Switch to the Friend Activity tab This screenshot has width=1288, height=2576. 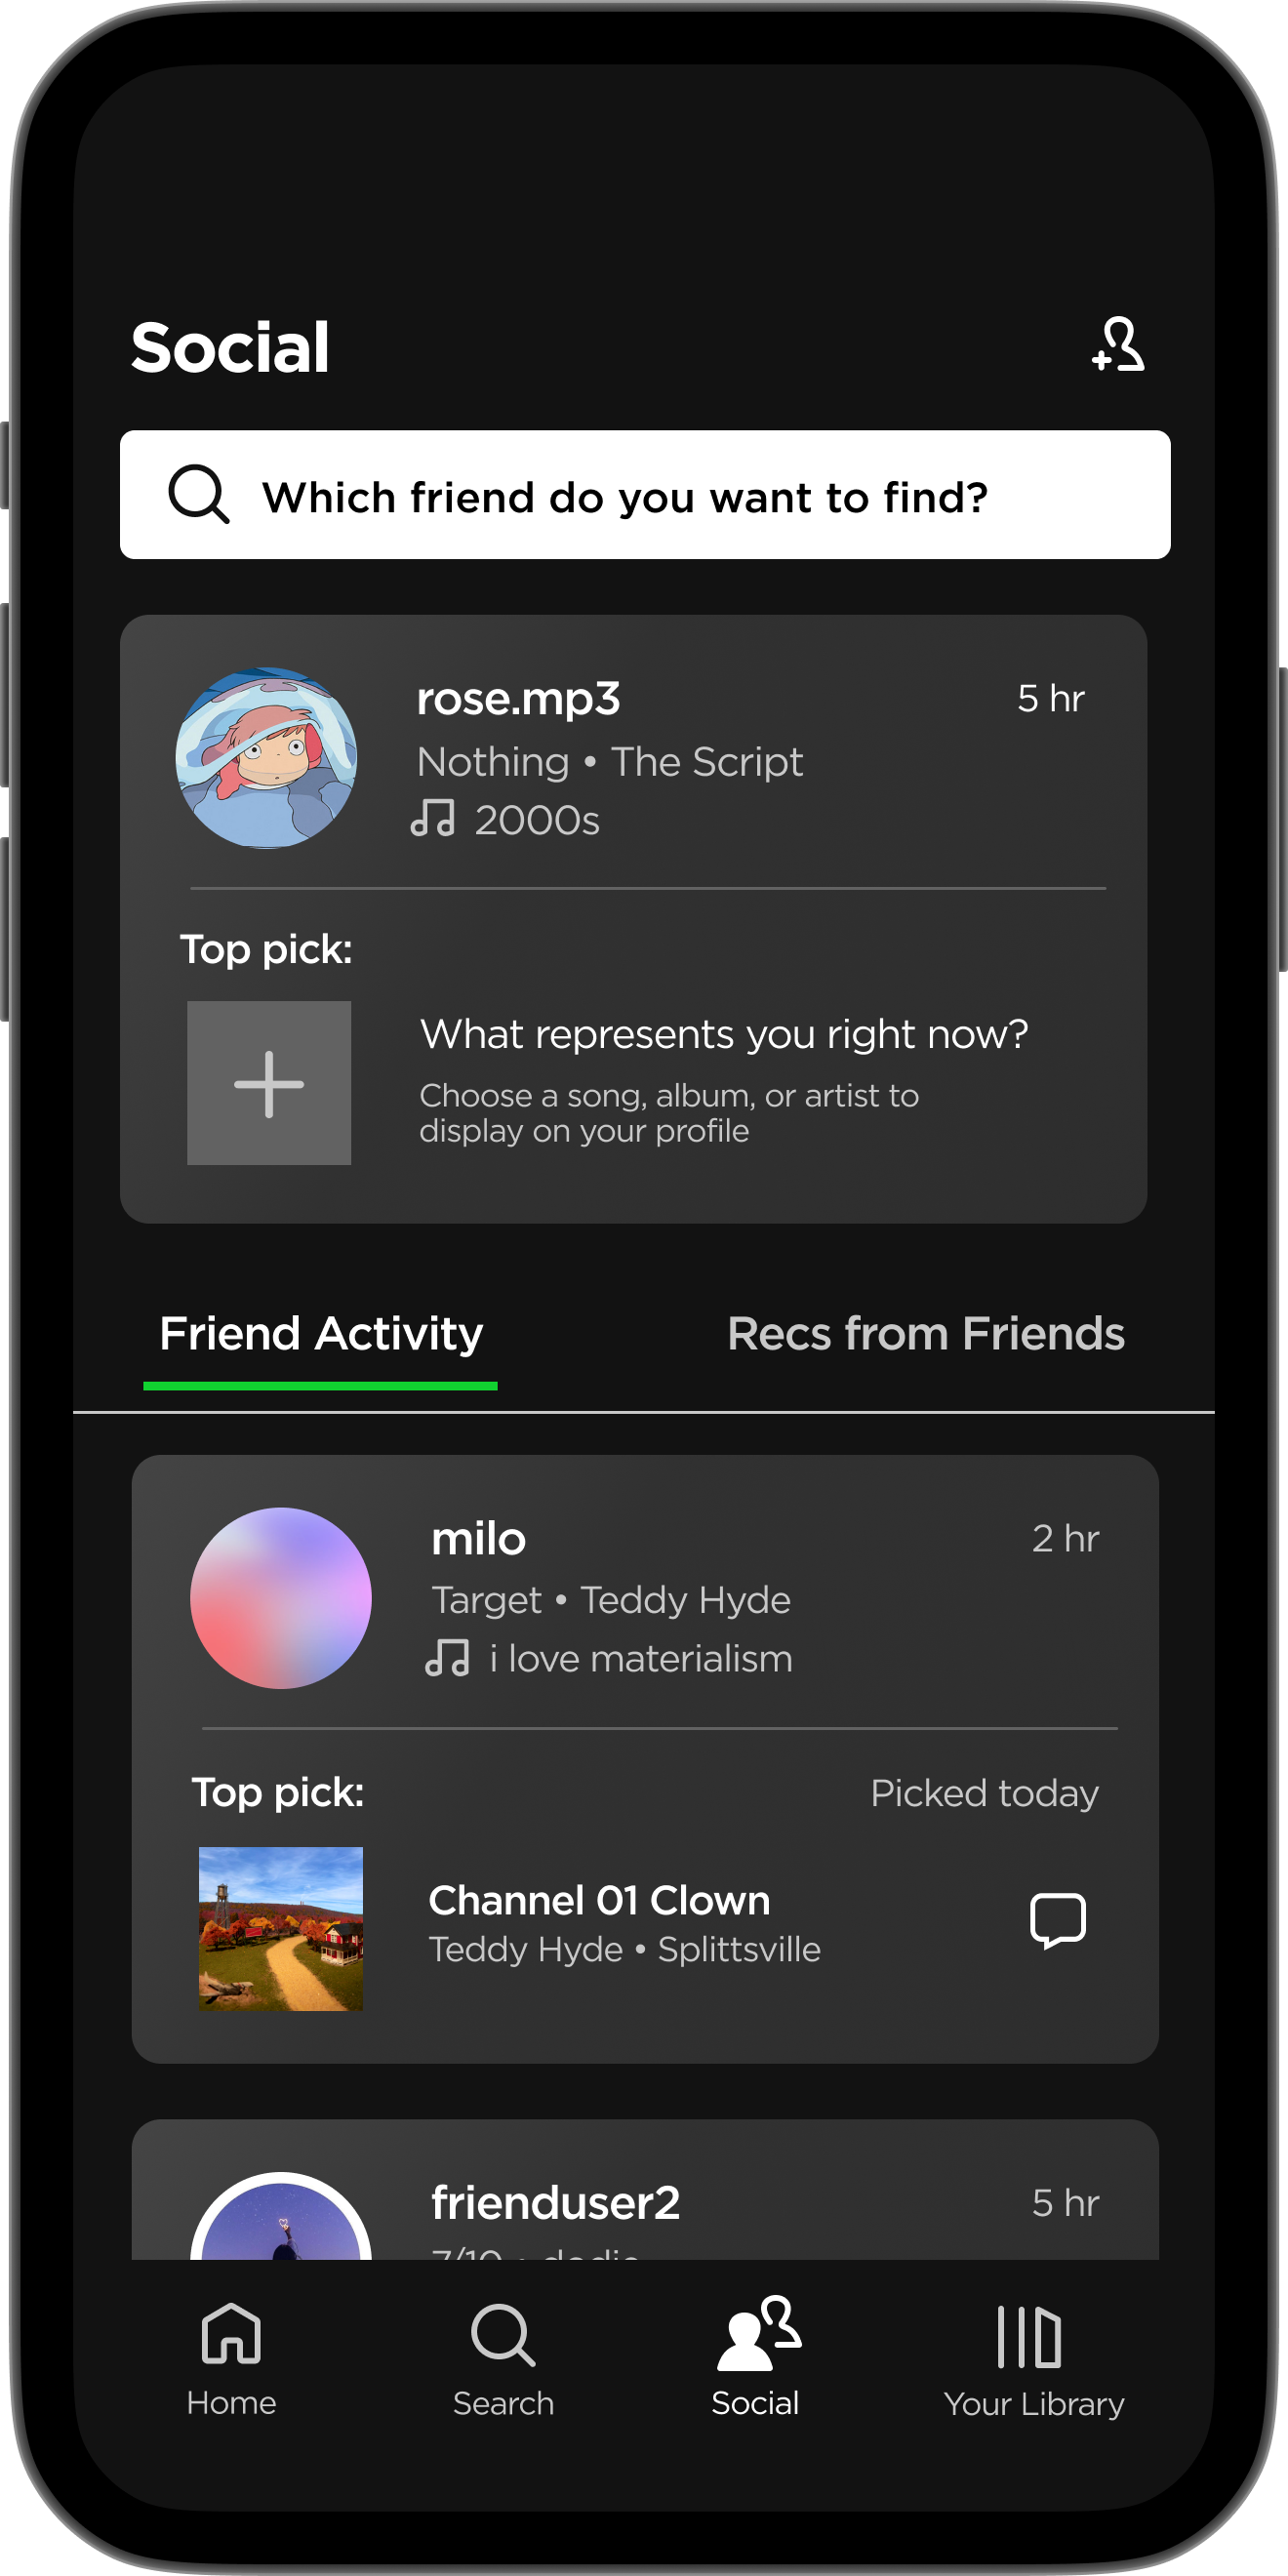point(321,1334)
